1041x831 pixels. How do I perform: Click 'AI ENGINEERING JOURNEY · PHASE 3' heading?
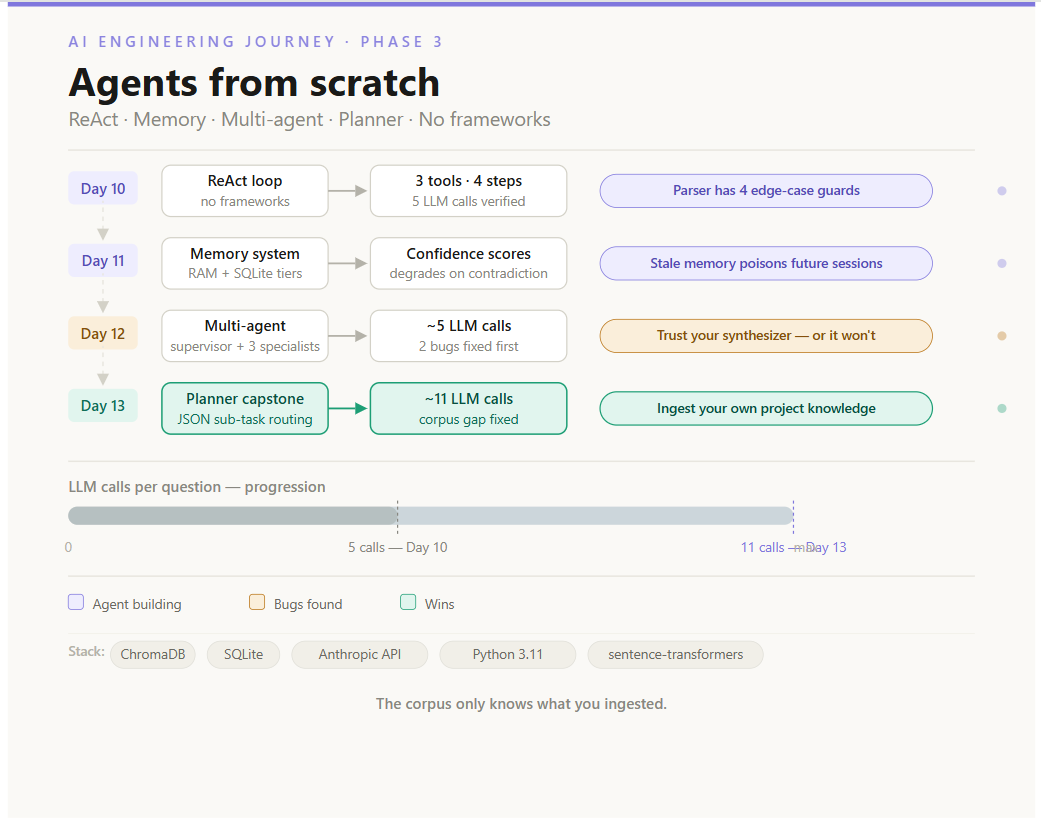(x=256, y=42)
